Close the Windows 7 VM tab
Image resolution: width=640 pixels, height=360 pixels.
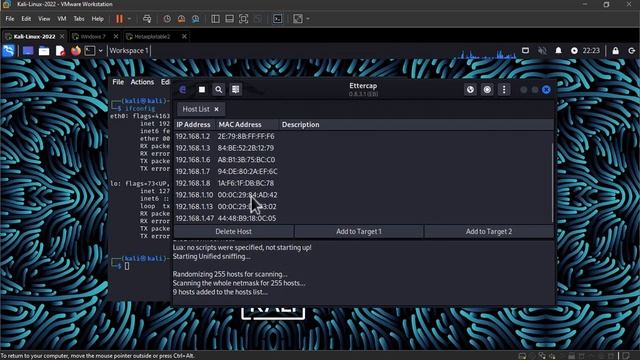(116, 36)
